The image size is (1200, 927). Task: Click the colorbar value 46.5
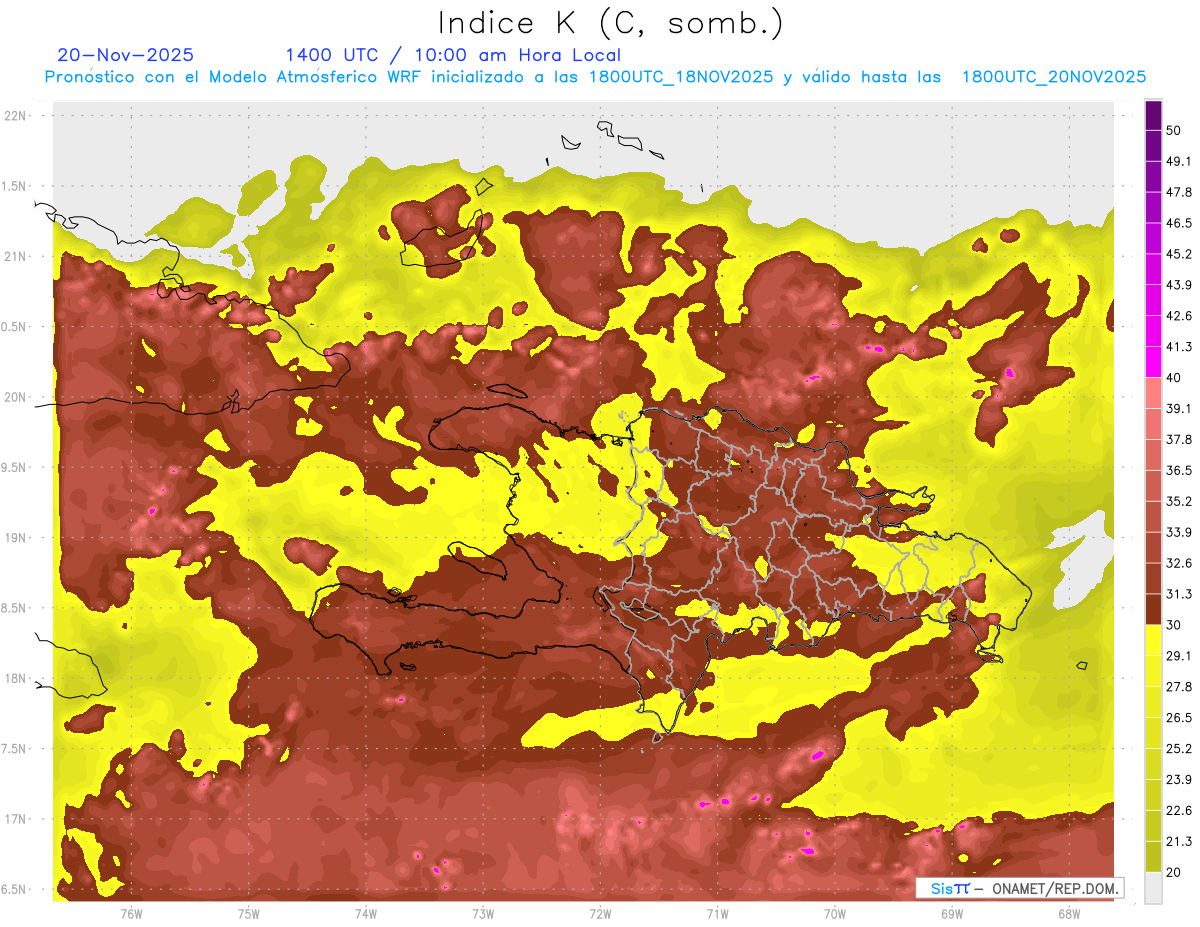point(1178,223)
